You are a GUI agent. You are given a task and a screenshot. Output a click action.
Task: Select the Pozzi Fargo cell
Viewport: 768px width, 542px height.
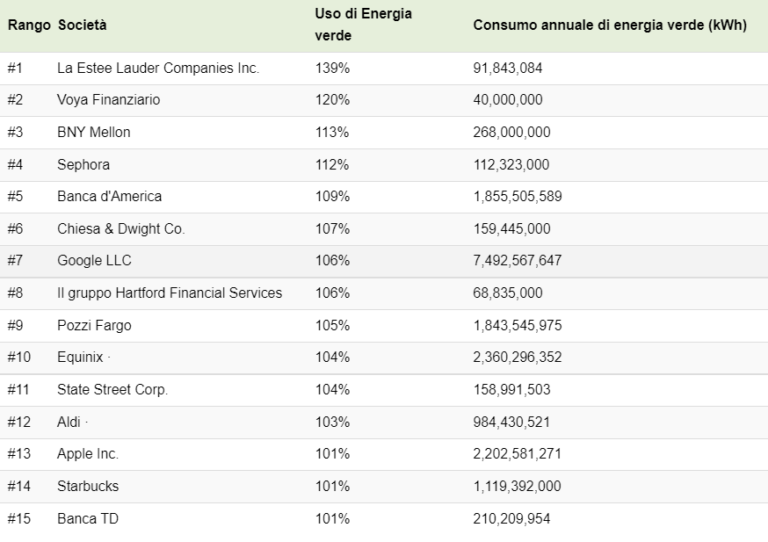point(94,326)
